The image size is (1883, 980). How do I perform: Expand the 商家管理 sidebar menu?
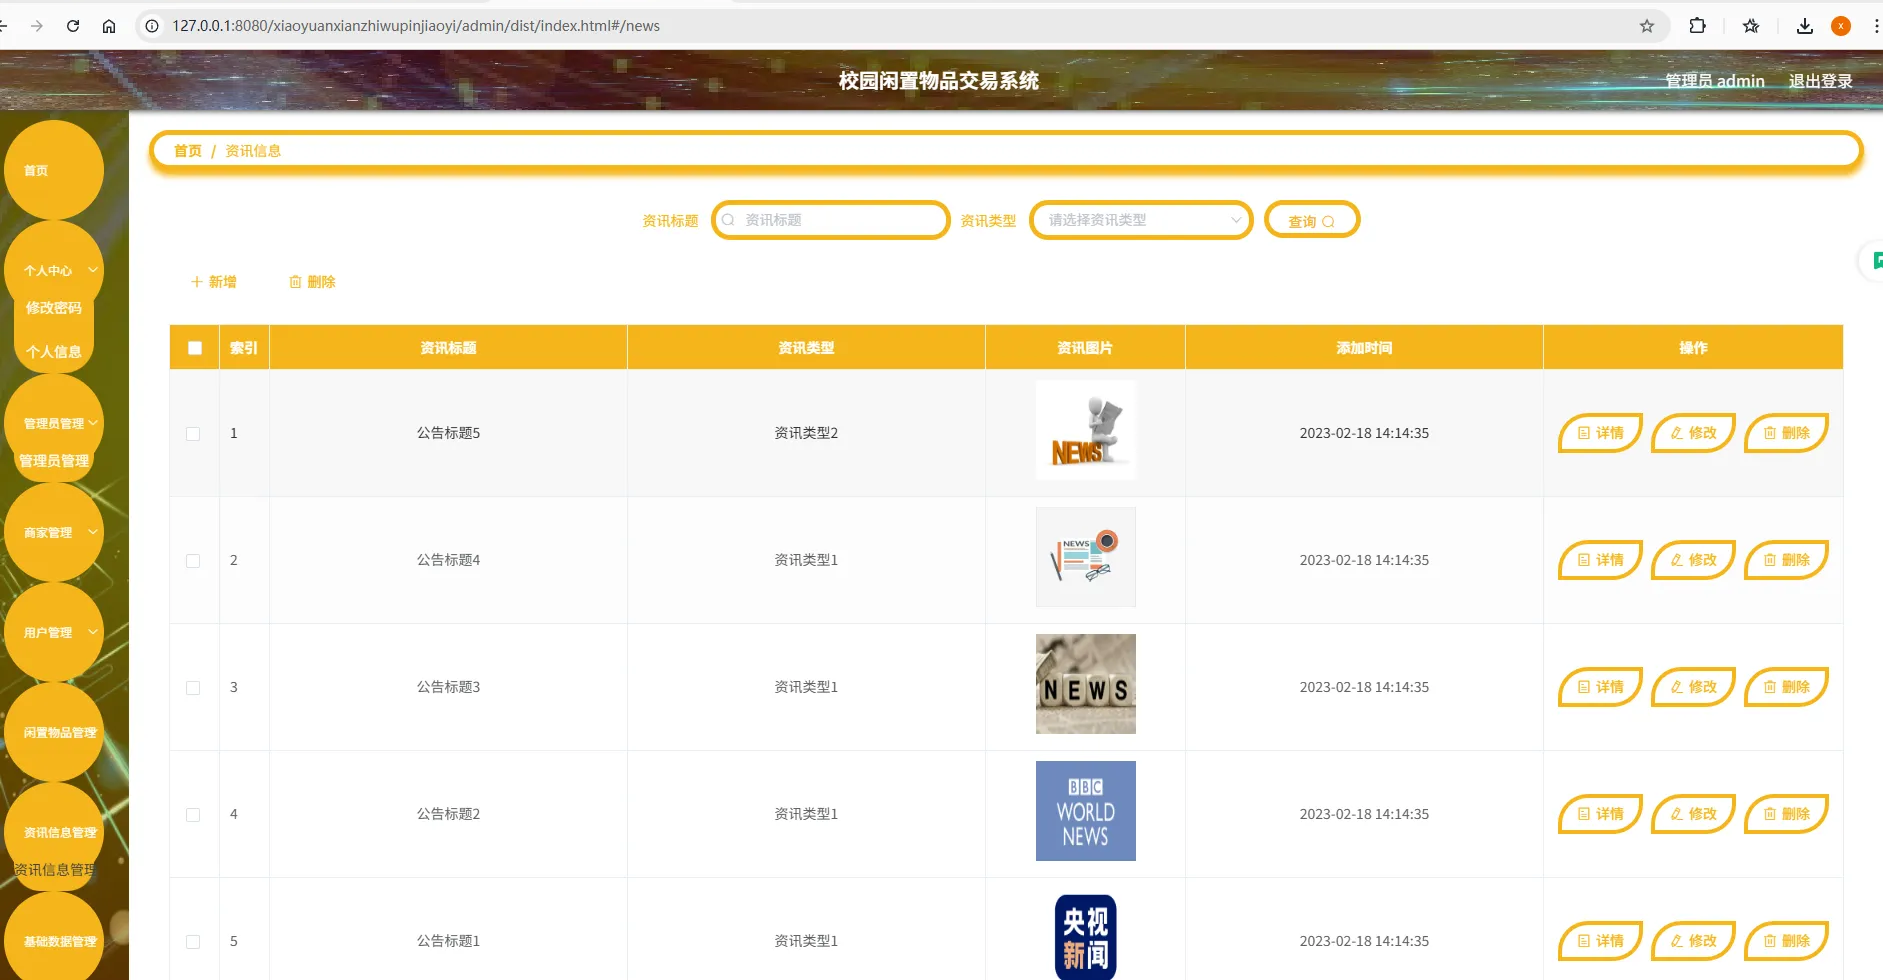pos(54,533)
